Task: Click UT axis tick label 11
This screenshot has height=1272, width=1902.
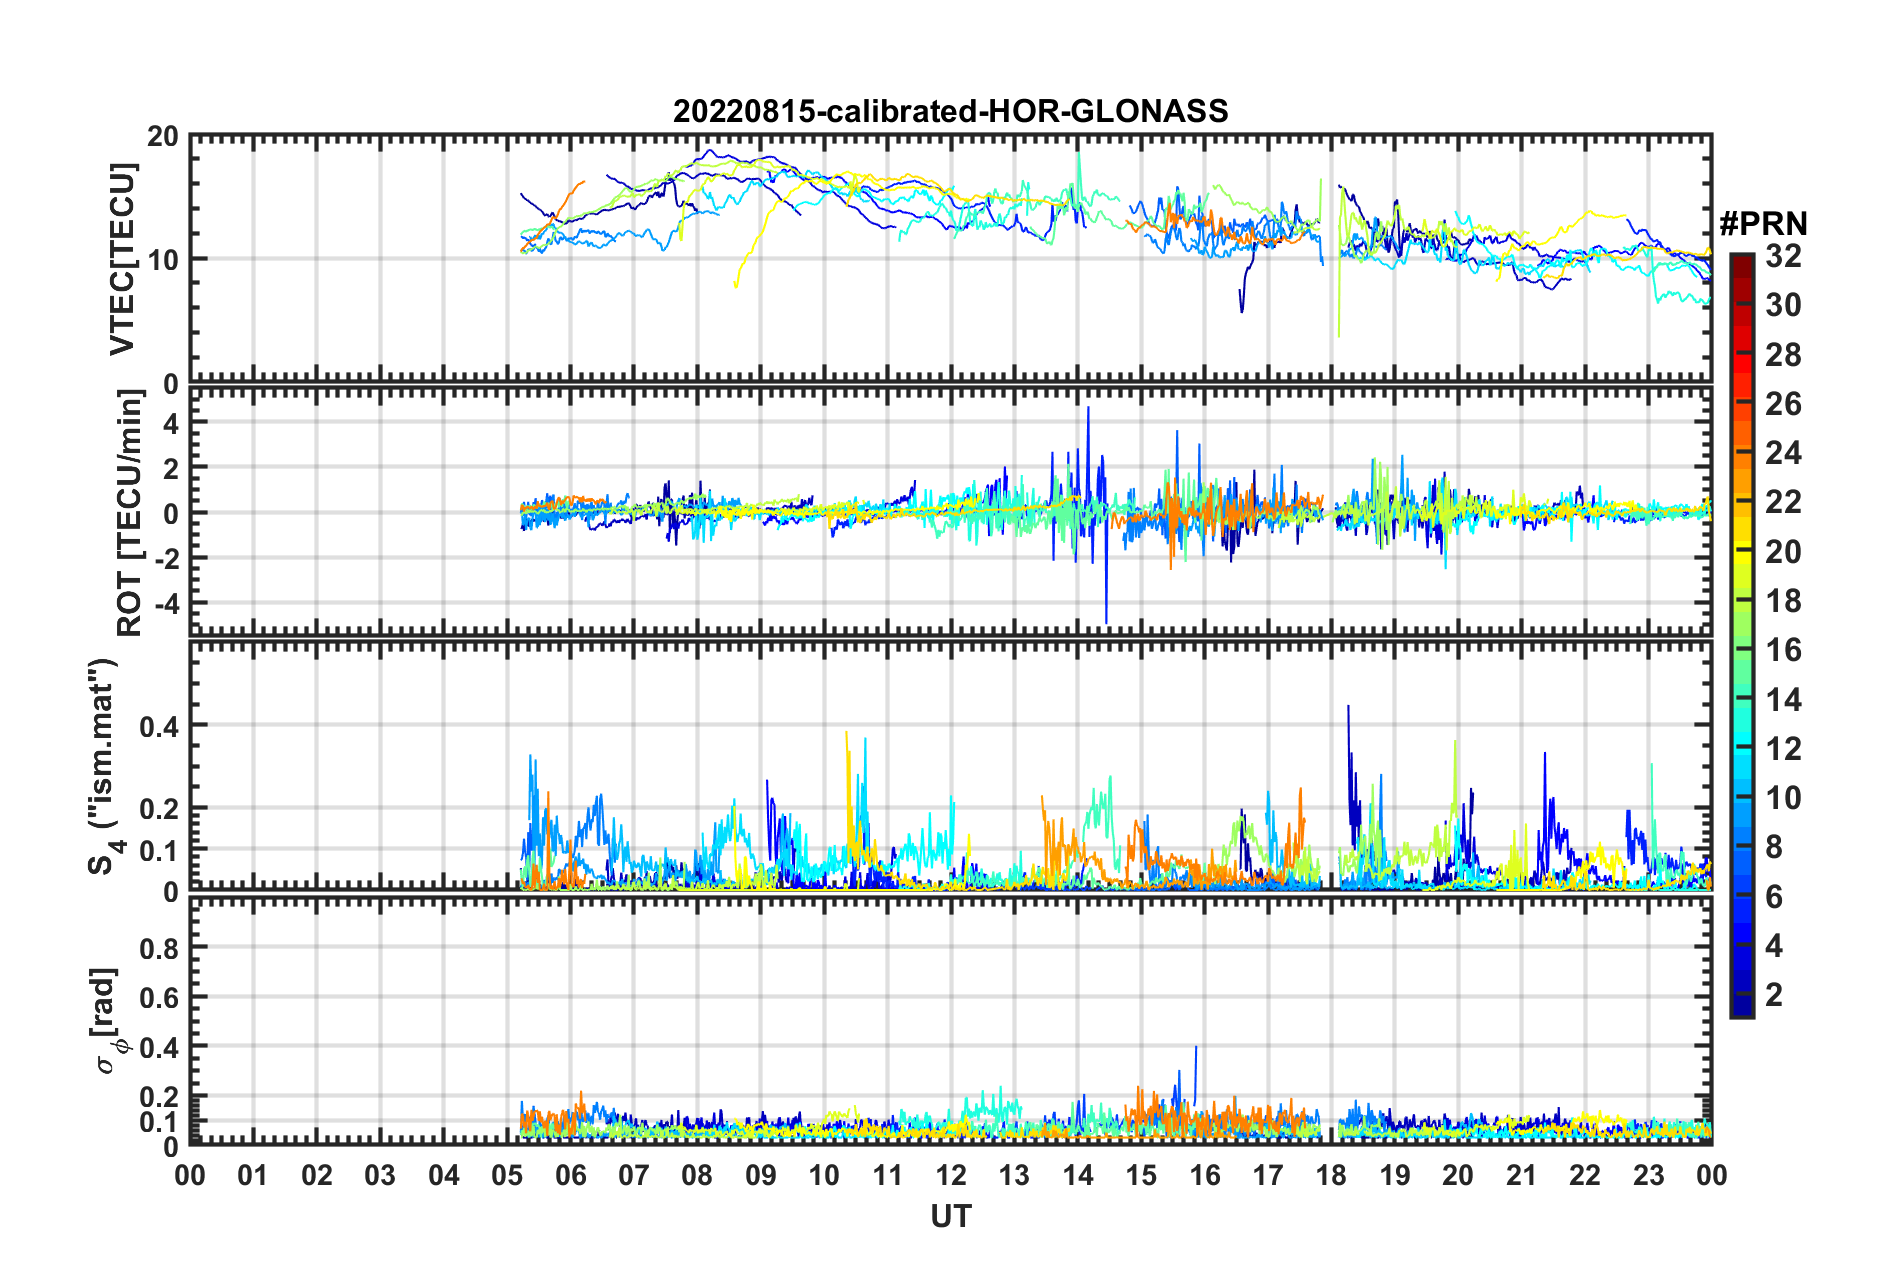Action: click(888, 1176)
